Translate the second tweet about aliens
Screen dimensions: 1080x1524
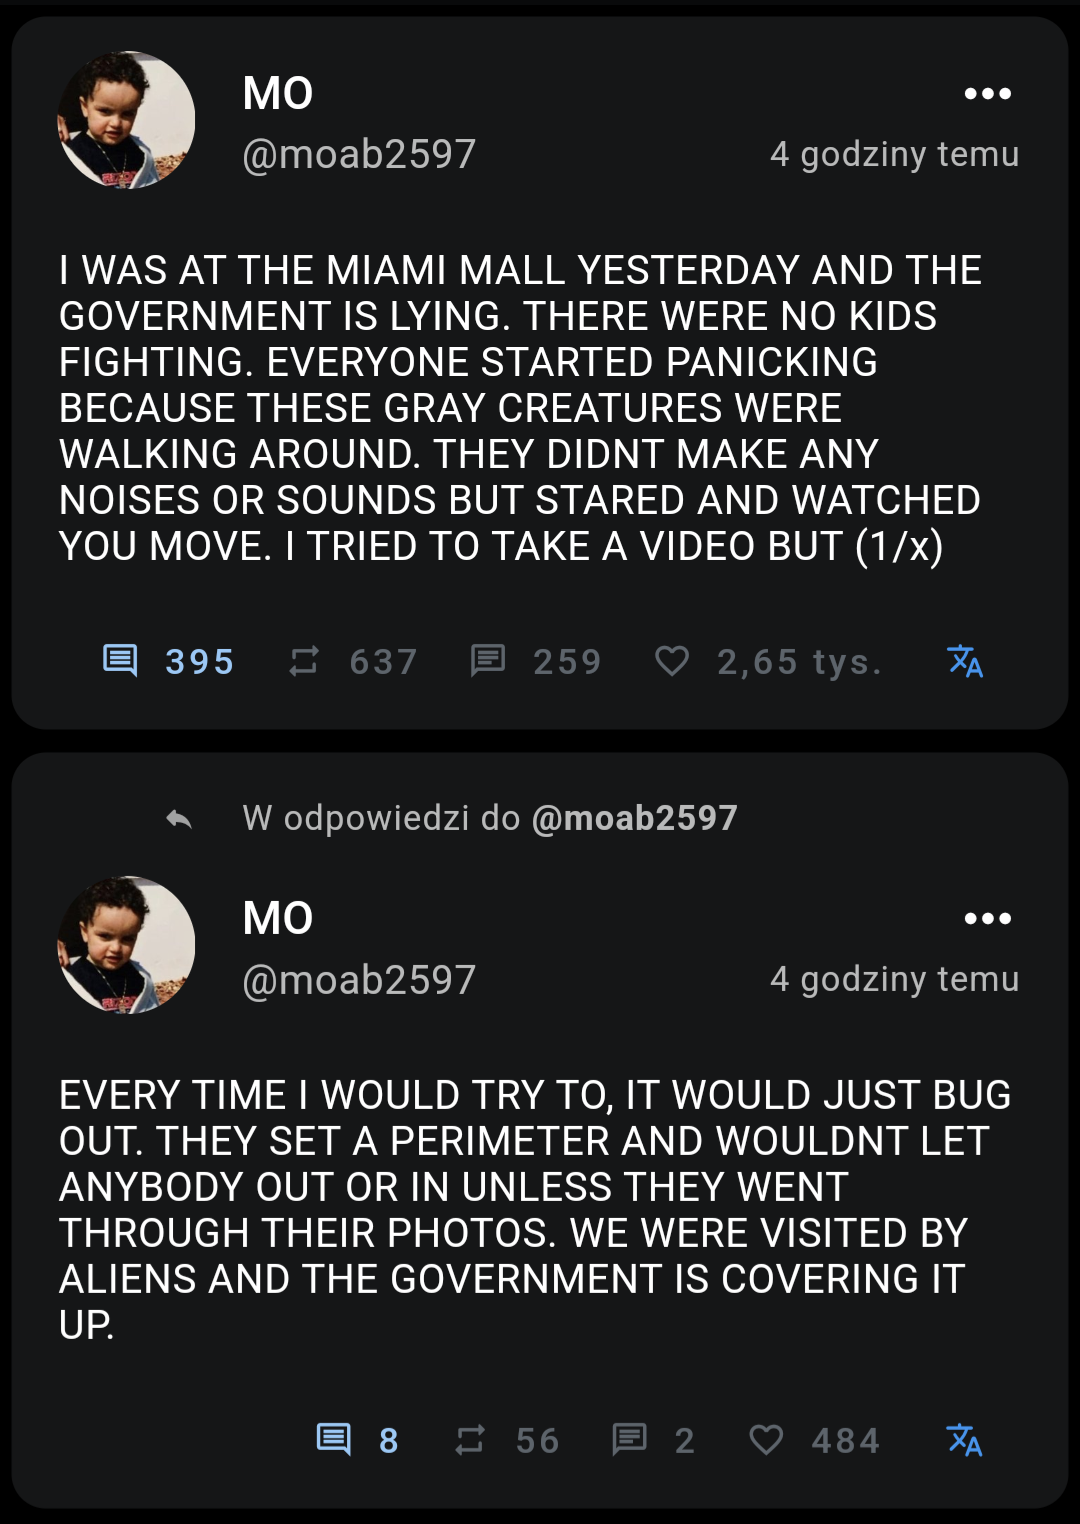click(x=965, y=1440)
